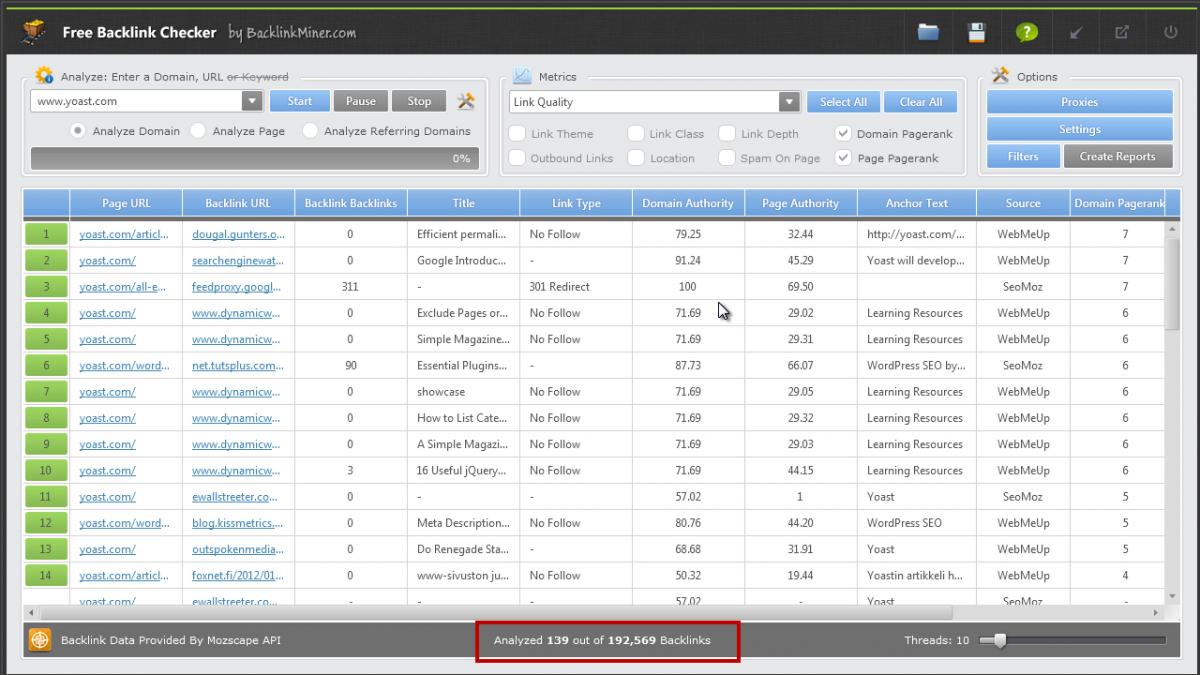Click the Metrics chart icon
This screenshot has width=1200, height=675.
[x=522, y=76]
